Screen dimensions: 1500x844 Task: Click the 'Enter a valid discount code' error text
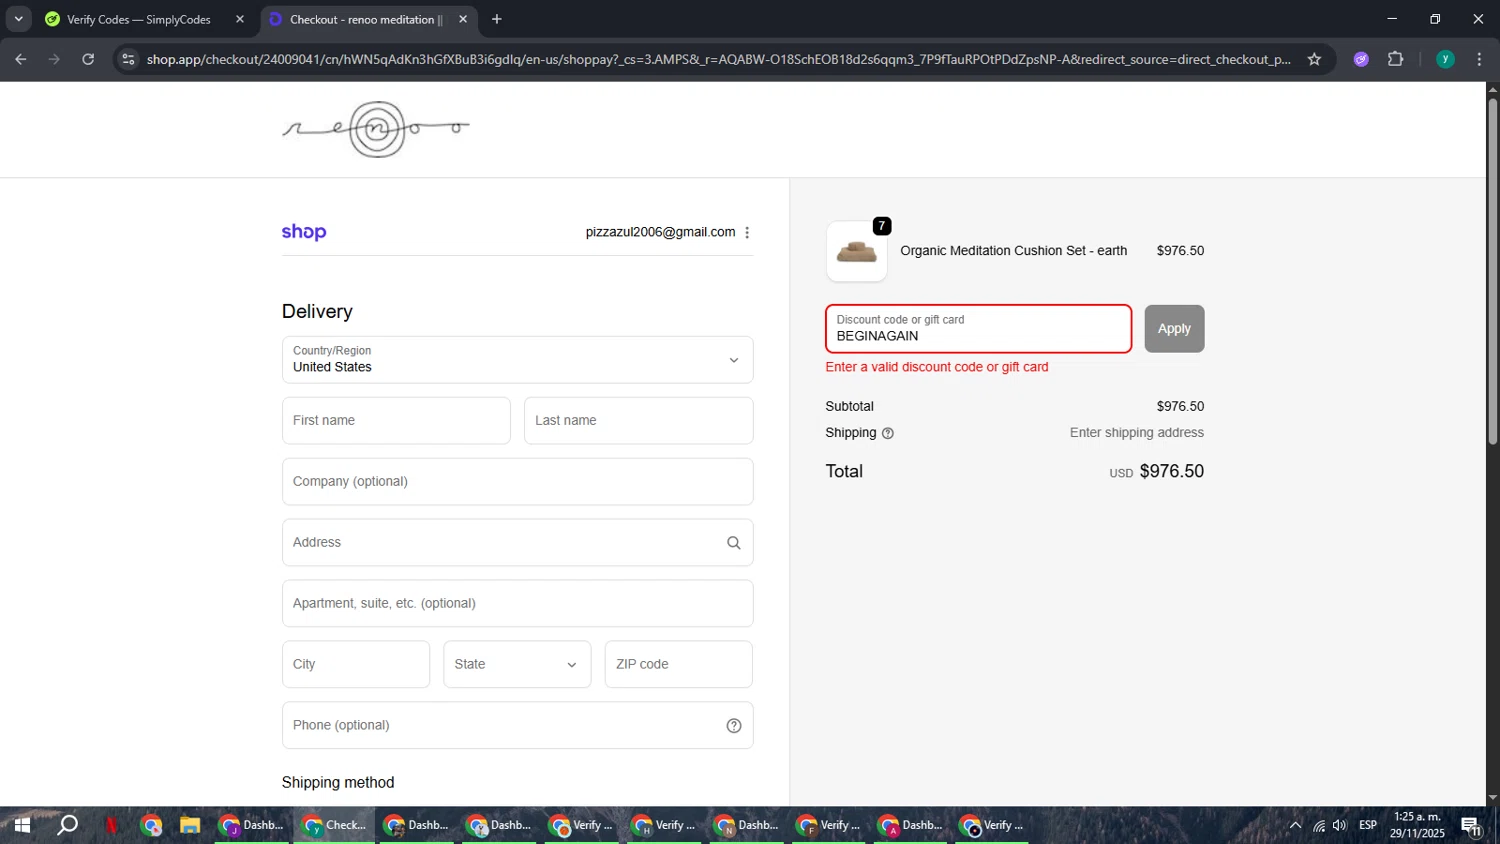(937, 367)
